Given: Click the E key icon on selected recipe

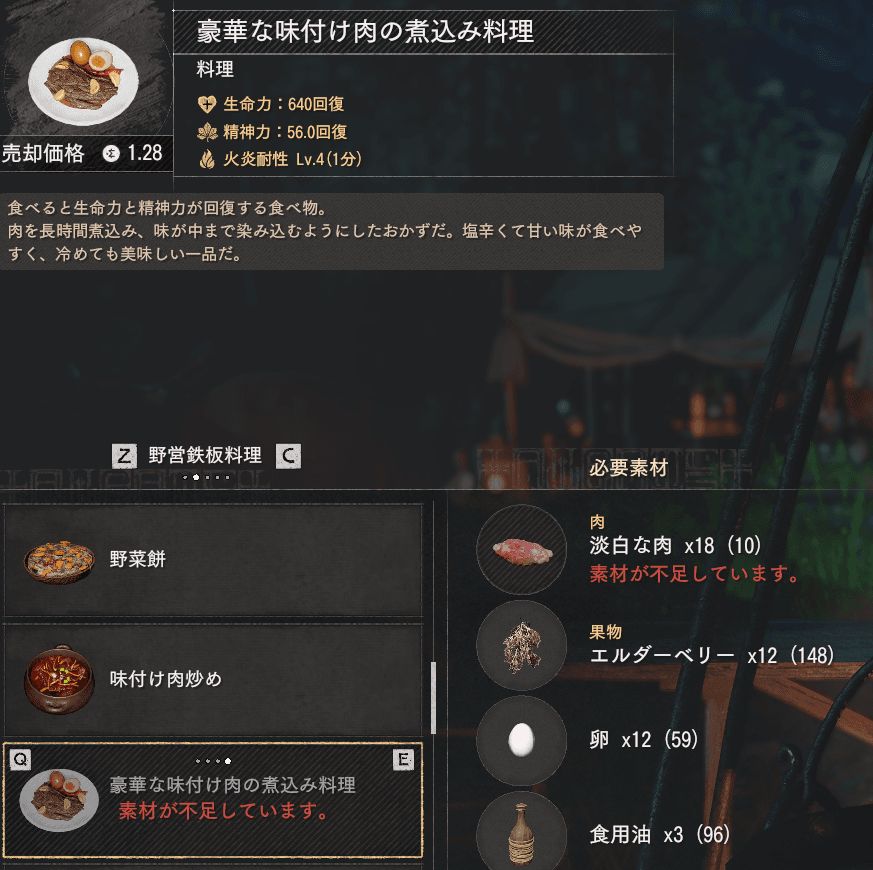Looking at the screenshot, I should pyautogui.click(x=403, y=759).
